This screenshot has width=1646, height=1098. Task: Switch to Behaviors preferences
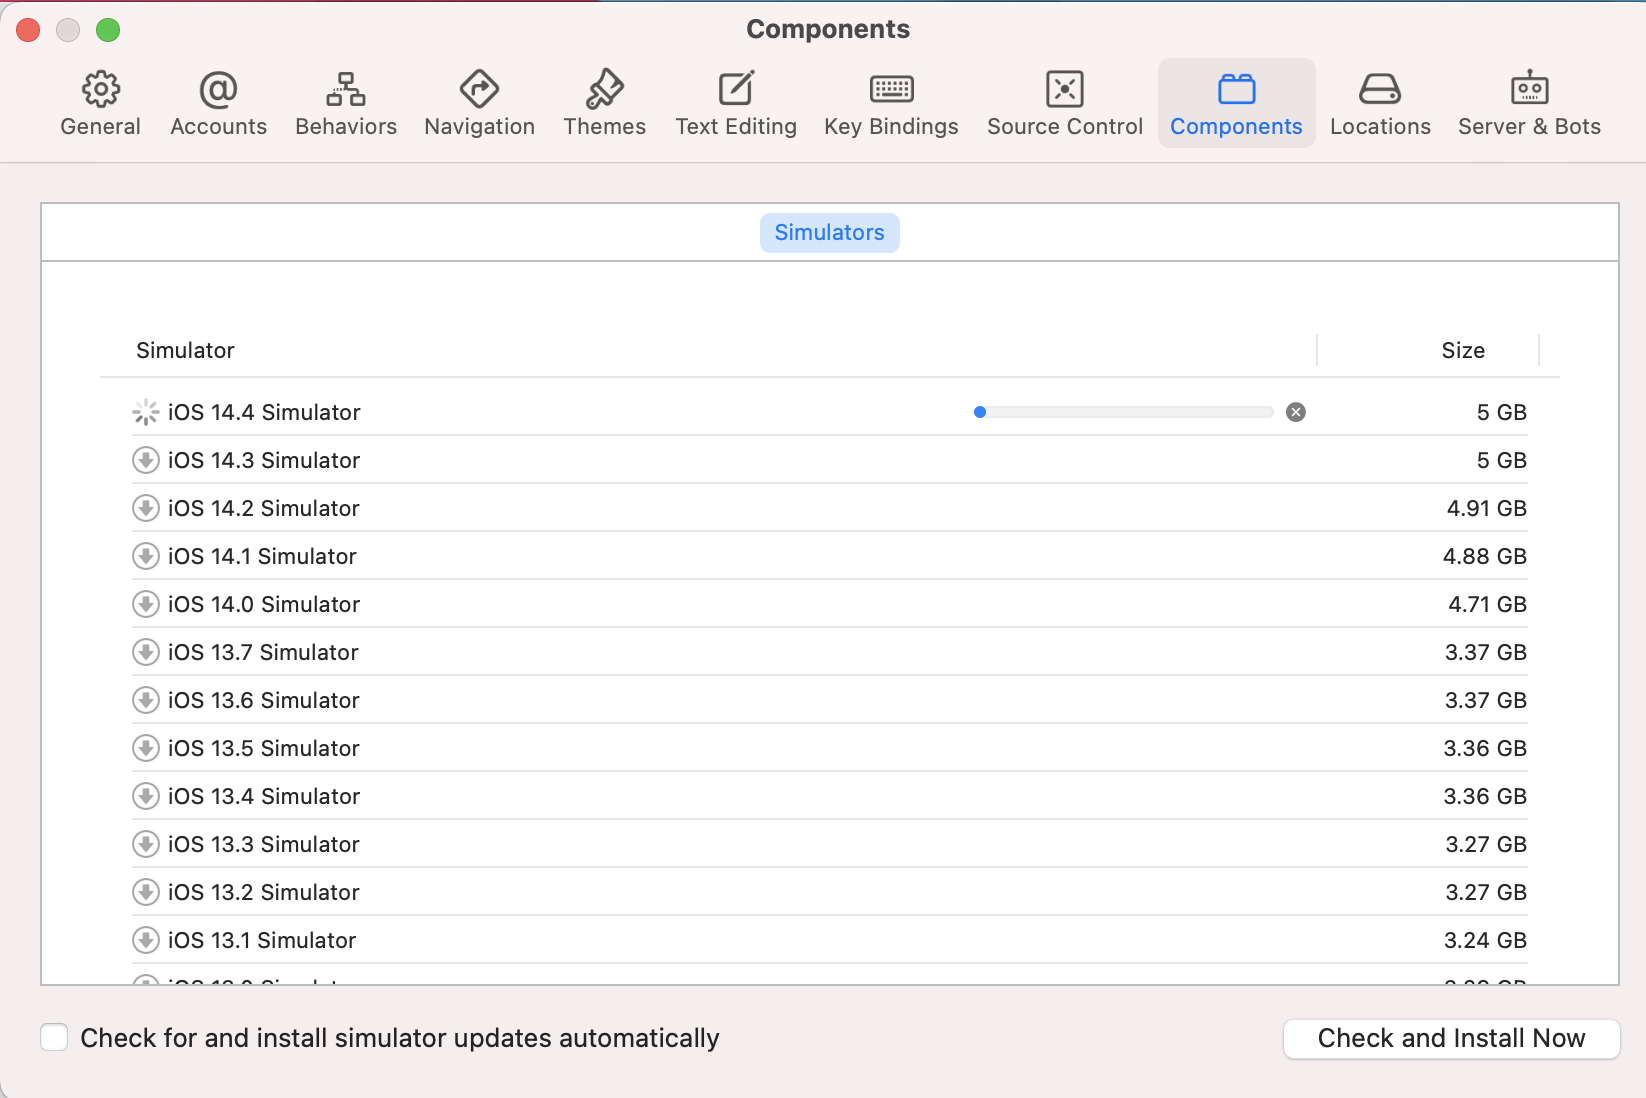coord(346,103)
